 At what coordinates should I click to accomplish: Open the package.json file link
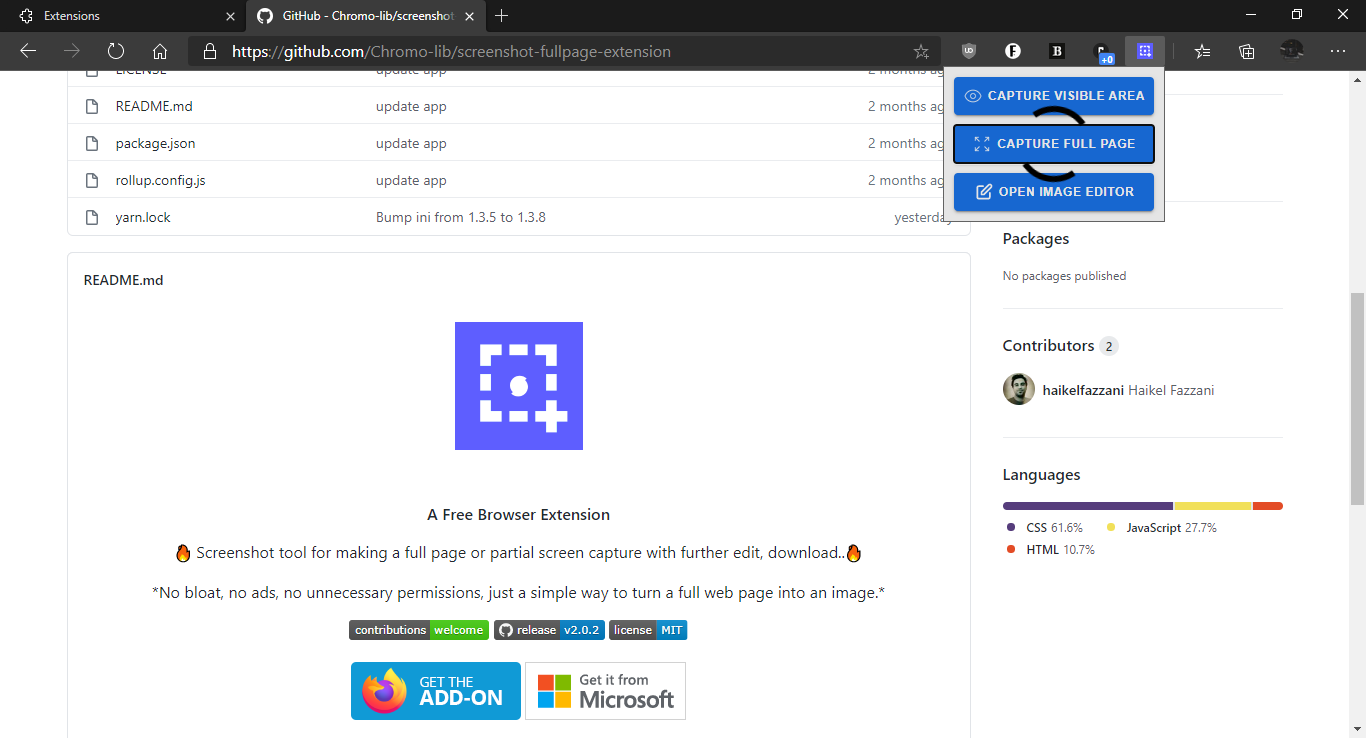click(155, 143)
